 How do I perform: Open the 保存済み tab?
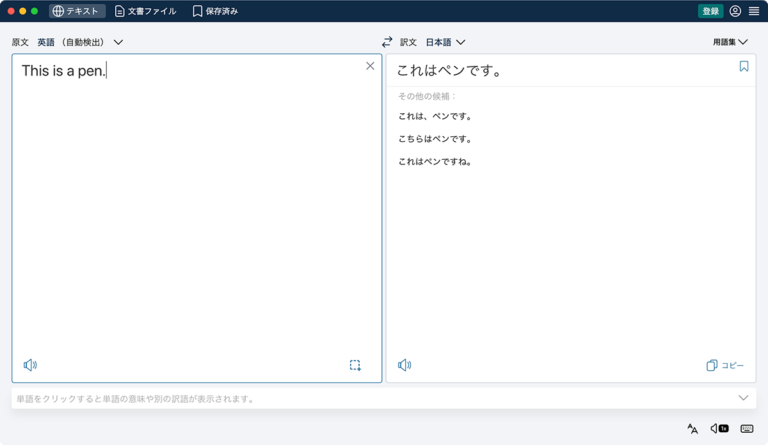coord(215,11)
